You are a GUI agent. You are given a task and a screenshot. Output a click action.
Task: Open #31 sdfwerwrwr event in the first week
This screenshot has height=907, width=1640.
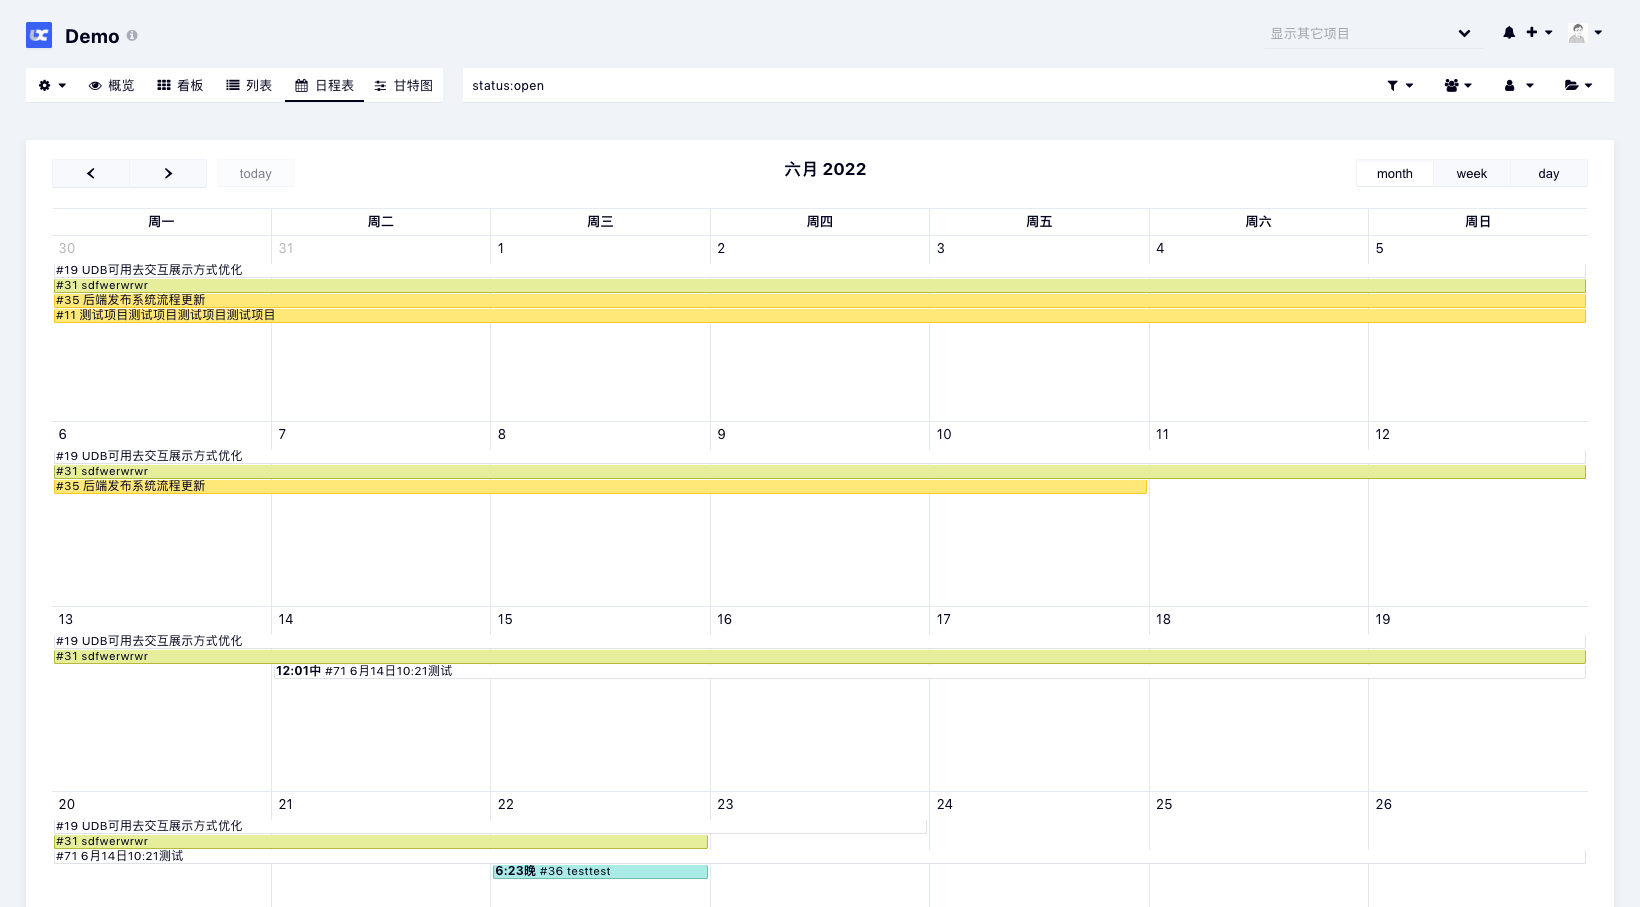819,286
